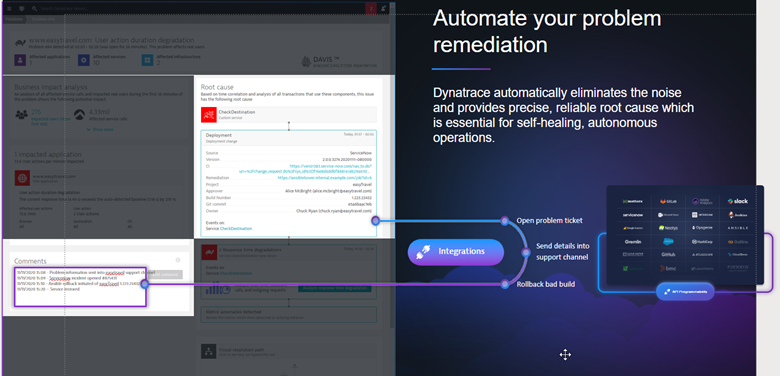This screenshot has width=780, height=376.
Task: Click the Deployment change card header
Action: [x=289, y=137]
